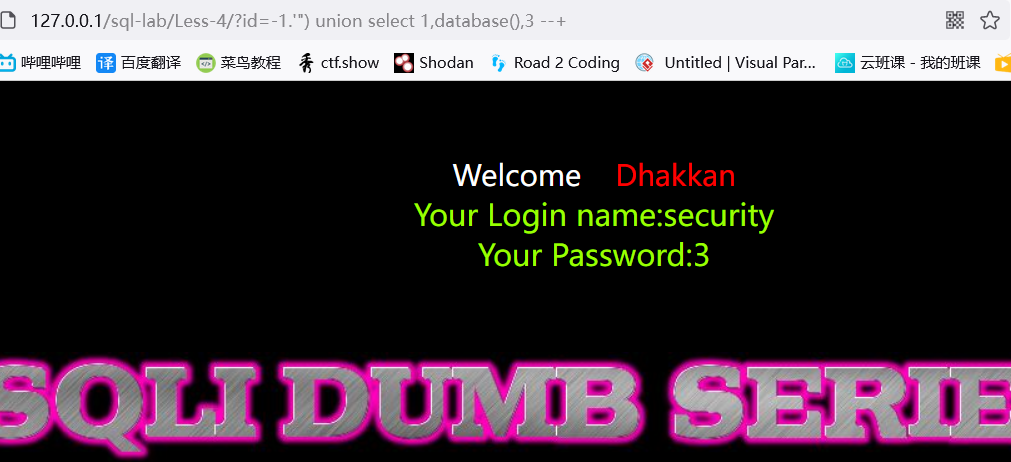Click the page info icon beside the URL
This screenshot has width=1011, height=462.
point(6,21)
